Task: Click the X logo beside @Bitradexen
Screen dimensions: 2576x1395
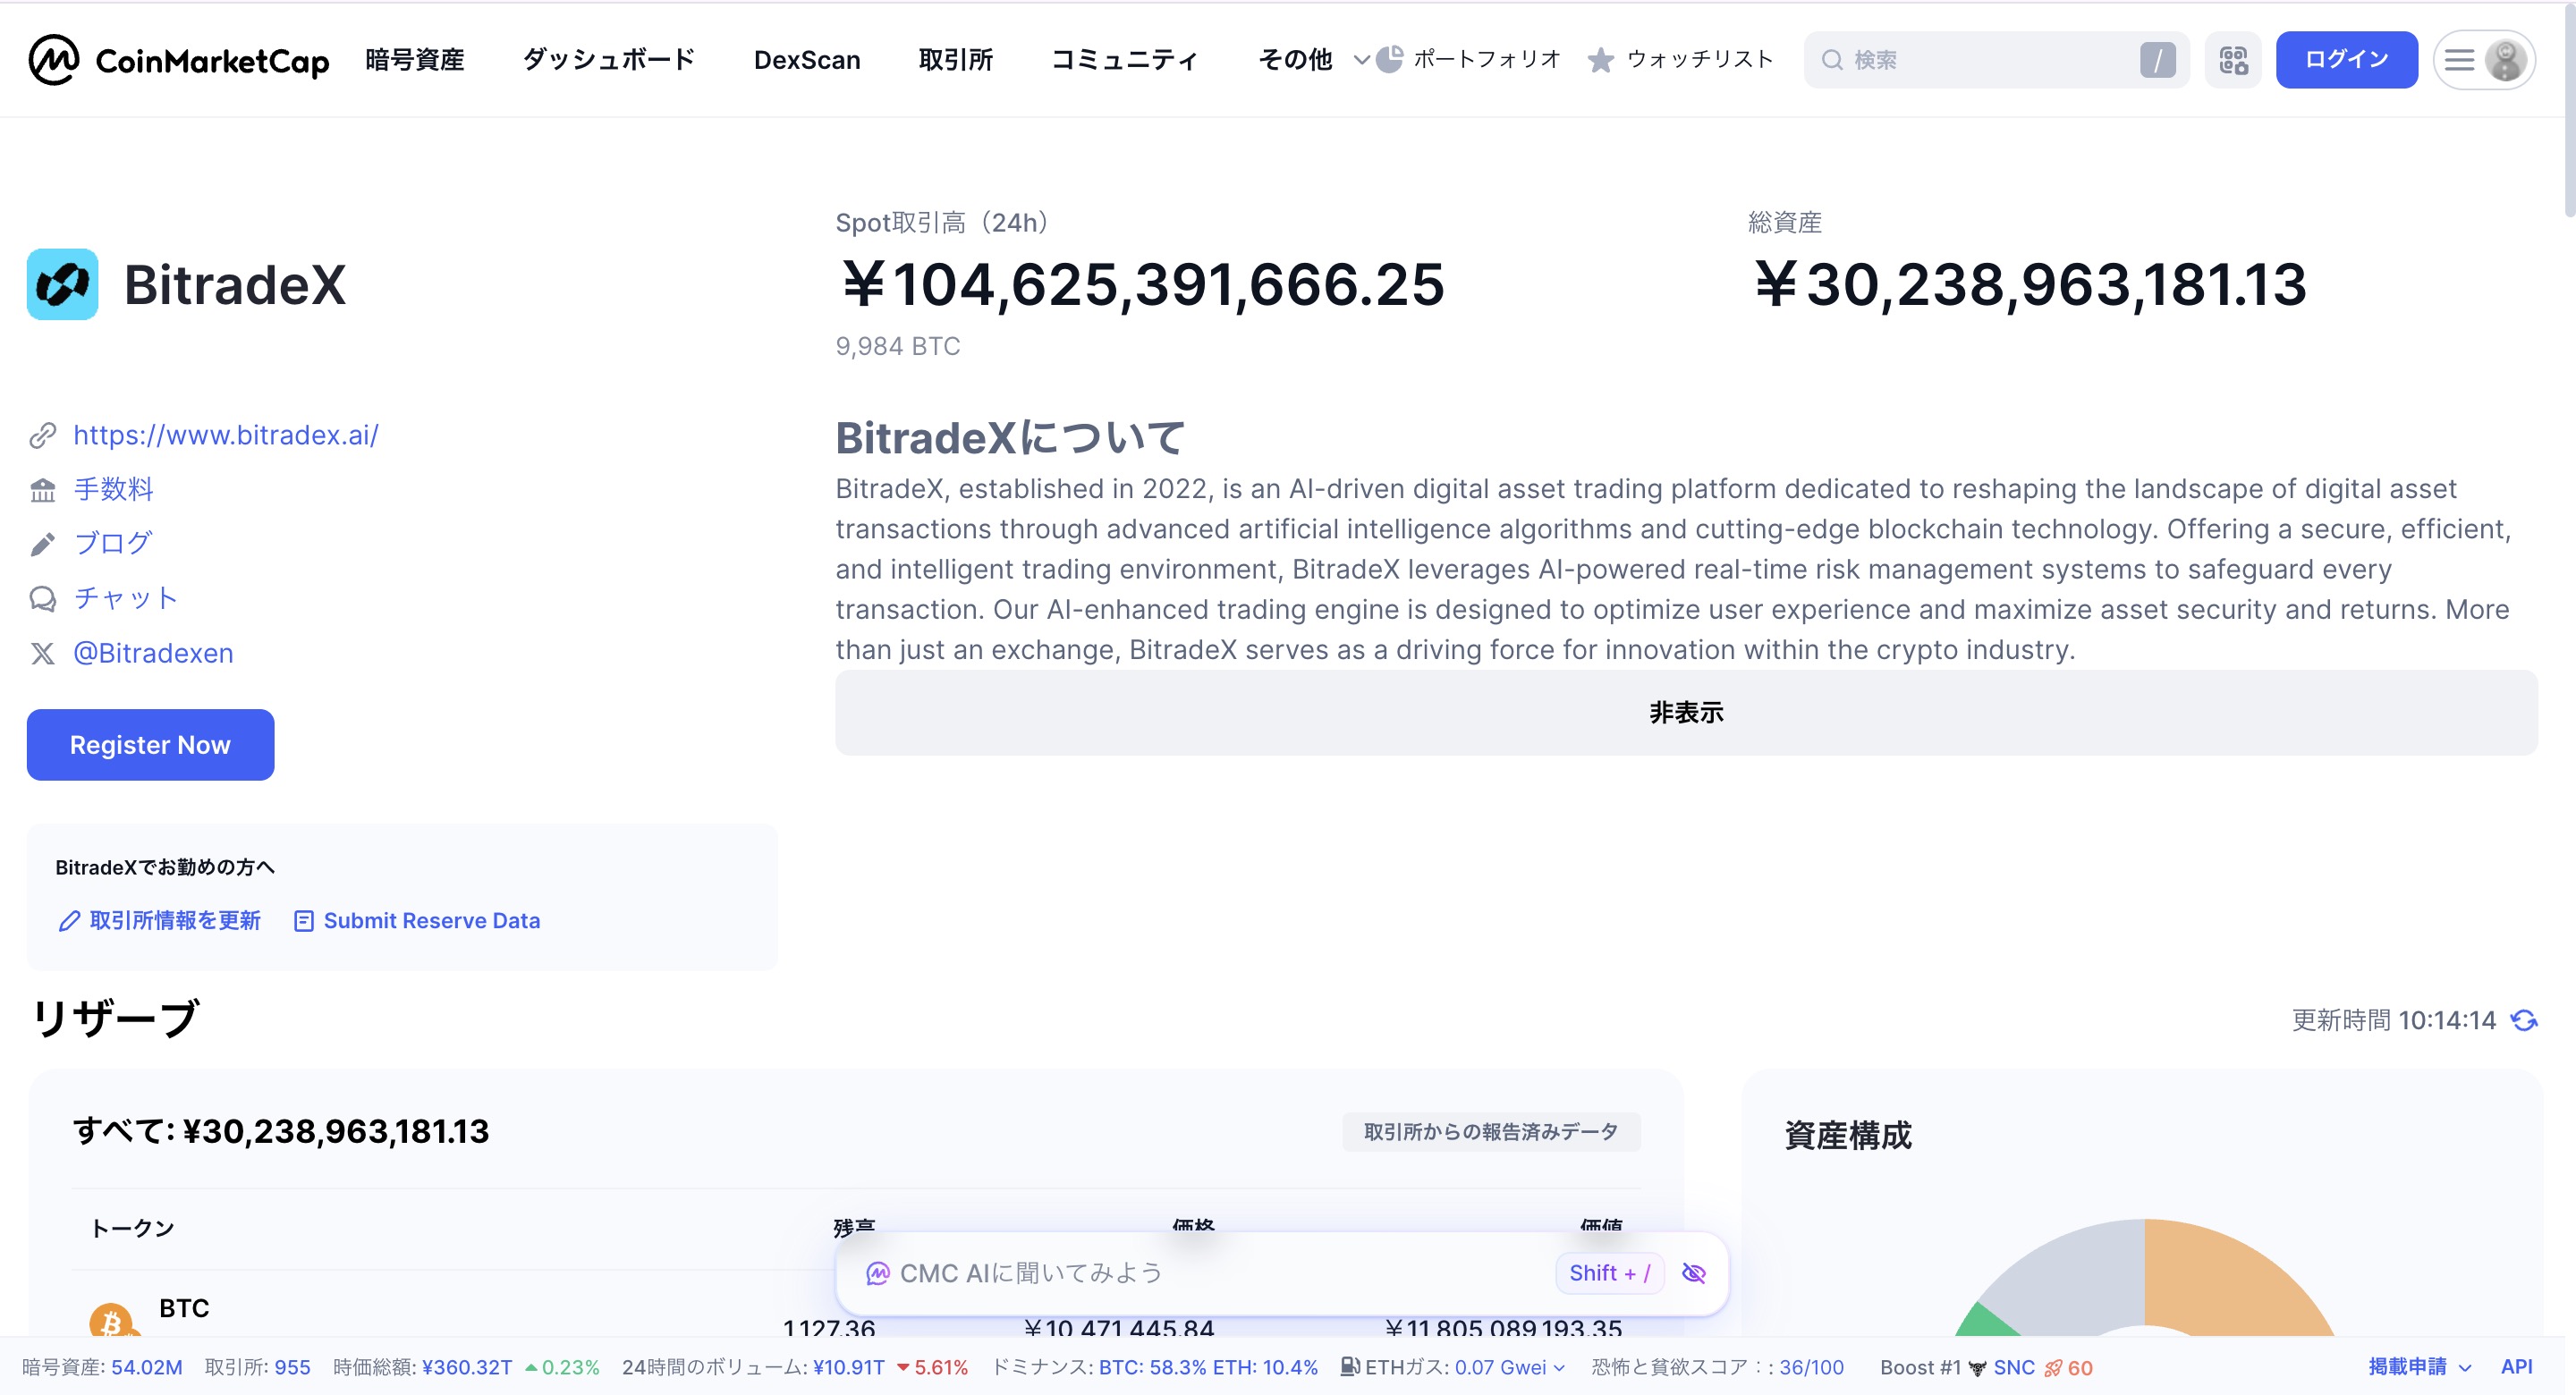Action: [42, 653]
